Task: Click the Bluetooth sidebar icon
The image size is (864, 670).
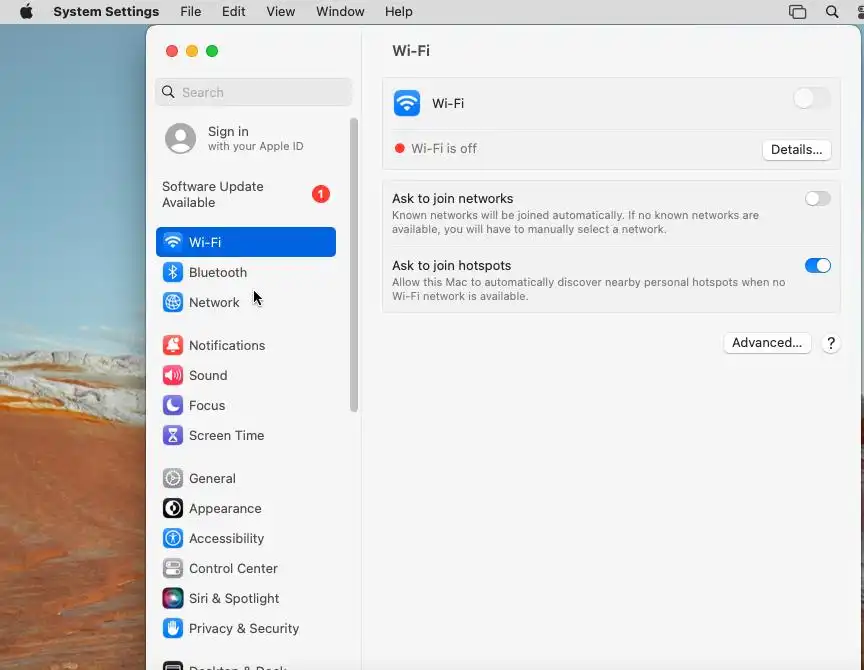Action: coord(173,272)
